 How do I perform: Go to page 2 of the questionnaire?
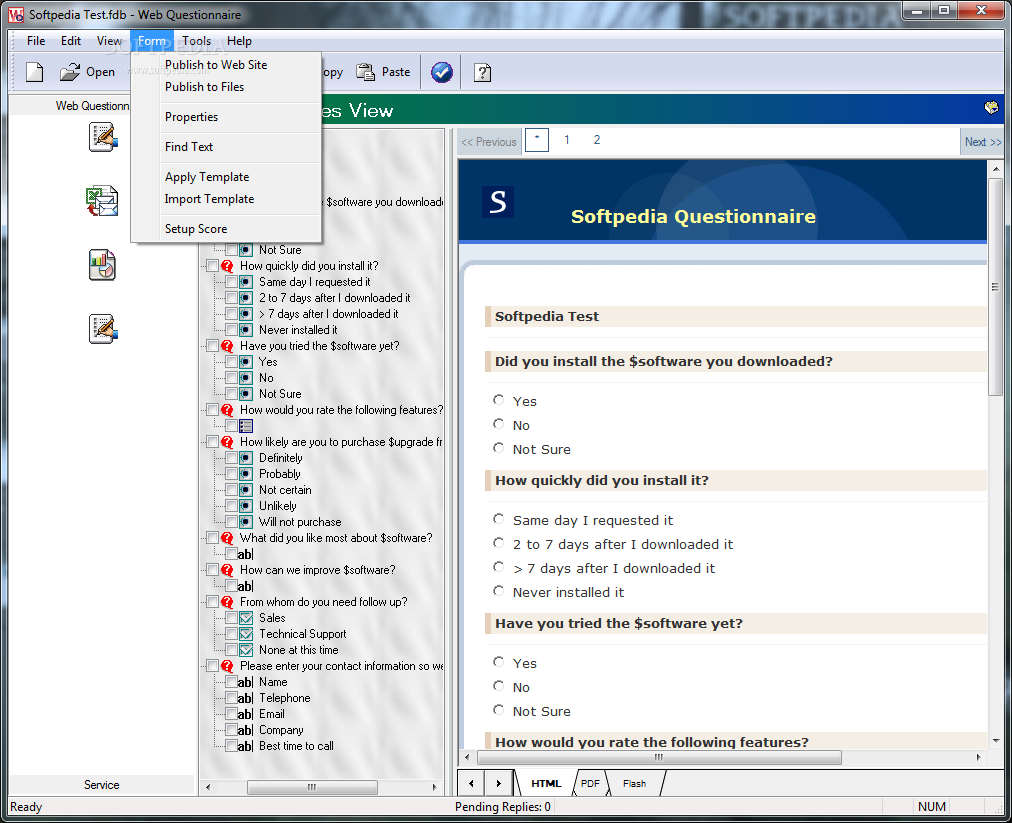(x=597, y=140)
